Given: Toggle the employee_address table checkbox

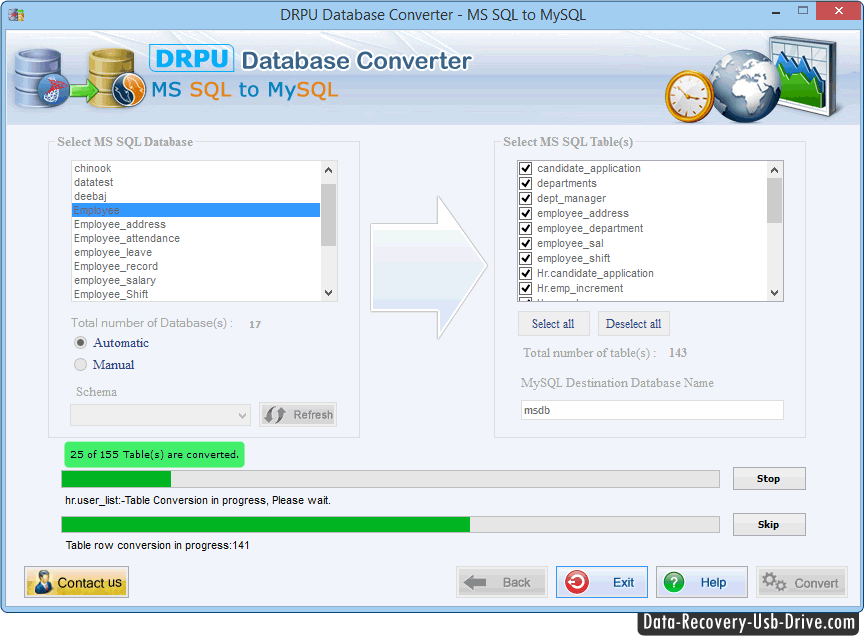Looking at the screenshot, I should pos(526,213).
